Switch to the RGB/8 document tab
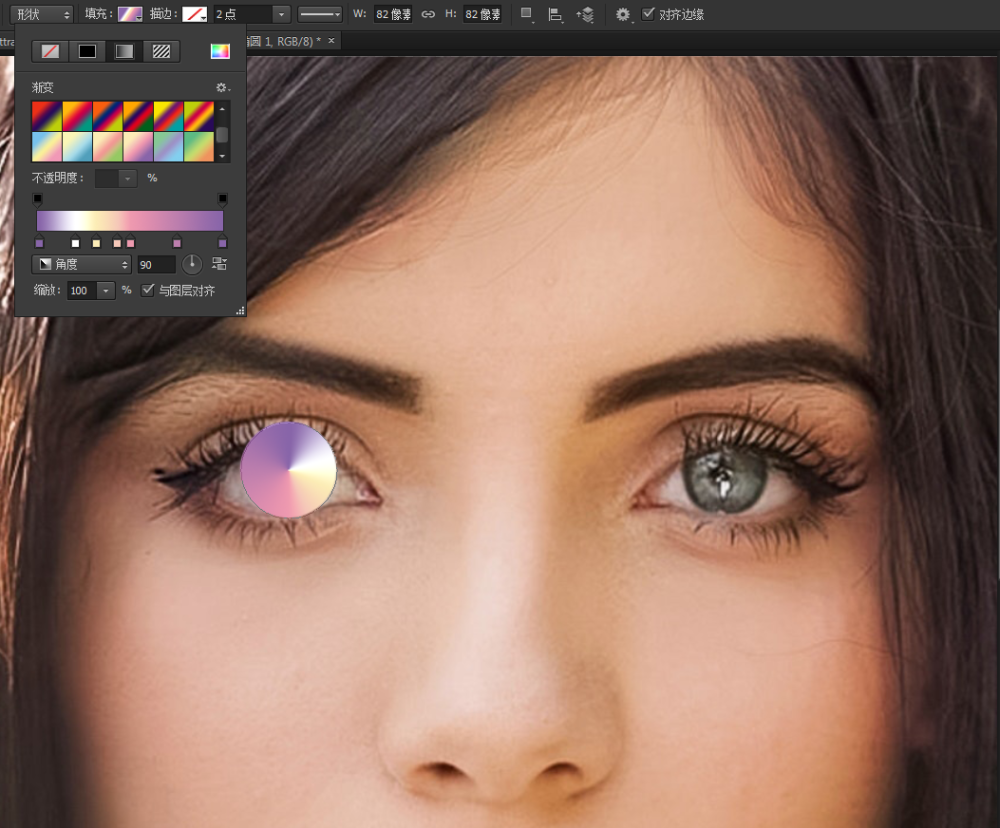The image size is (1000, 828). pyautogui.click(x=284, y=41)
